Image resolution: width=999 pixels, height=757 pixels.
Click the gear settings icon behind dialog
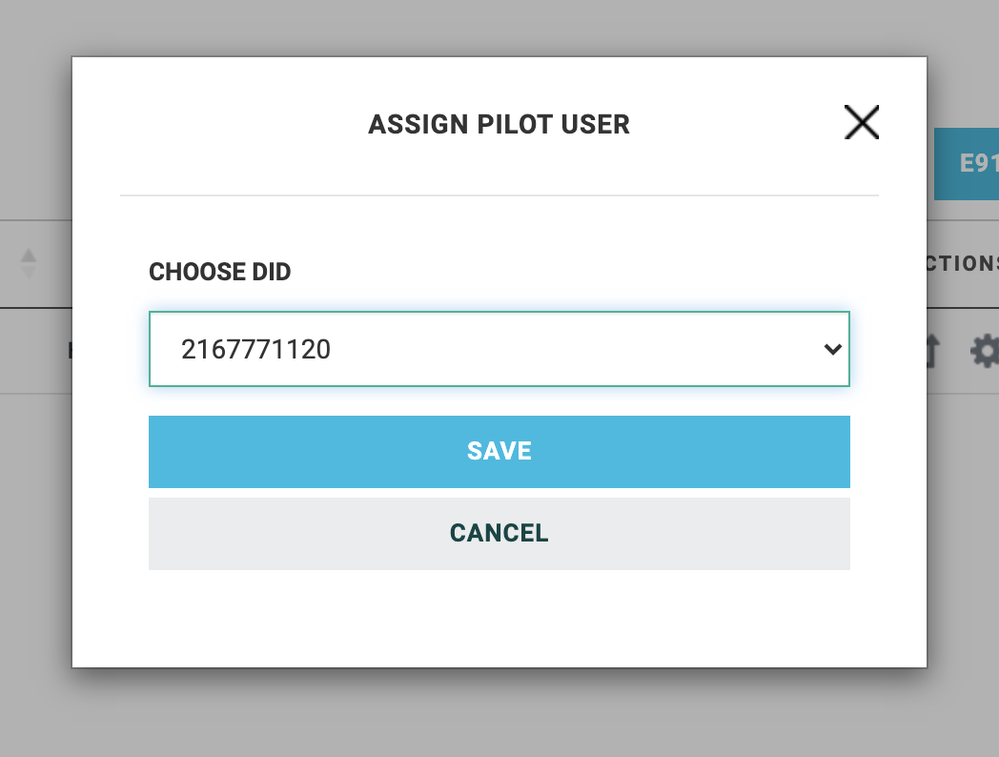(985, 351)
